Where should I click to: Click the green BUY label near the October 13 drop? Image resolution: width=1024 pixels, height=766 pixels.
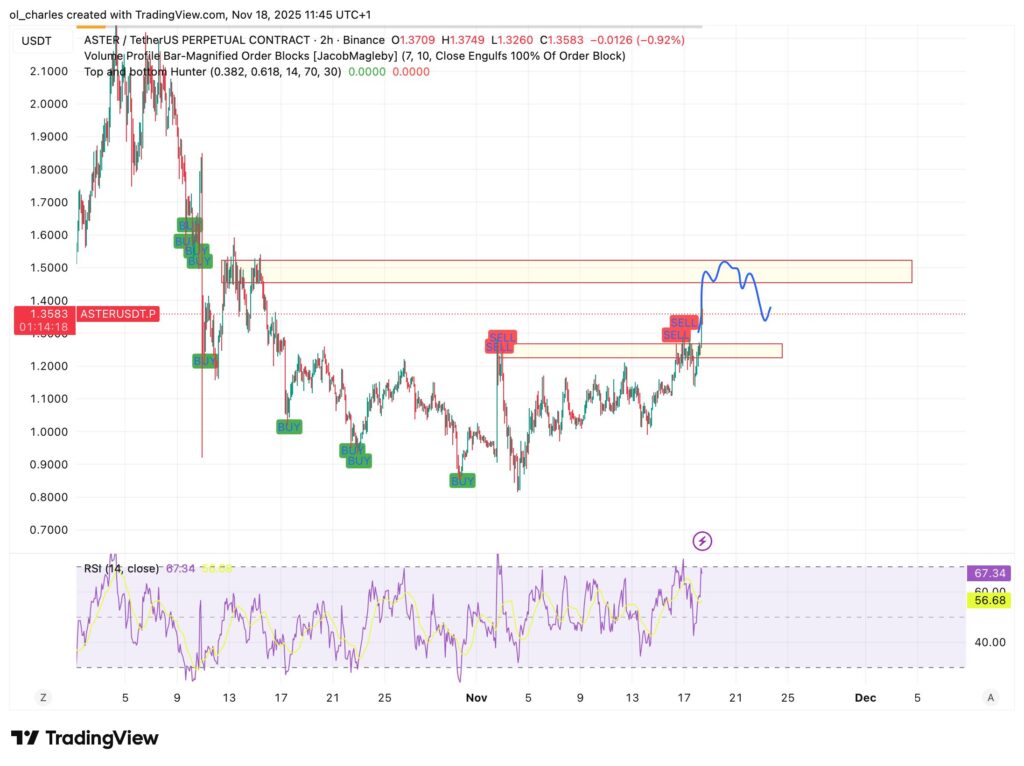click(x=204, y=360)
